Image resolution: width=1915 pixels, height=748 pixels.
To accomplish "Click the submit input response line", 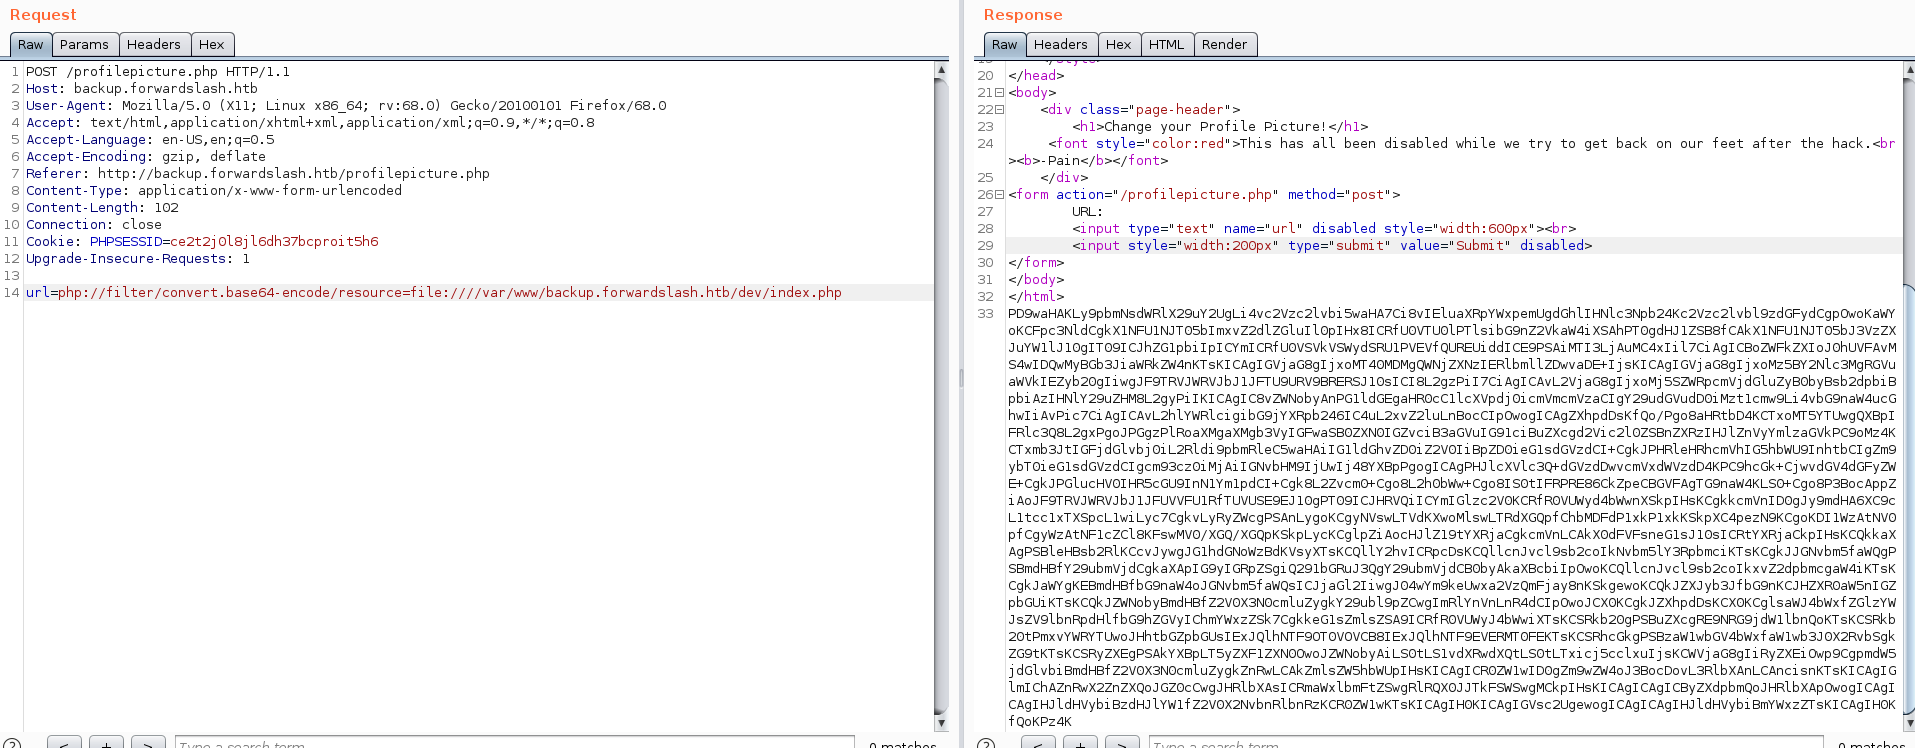I will point(1332,246).
